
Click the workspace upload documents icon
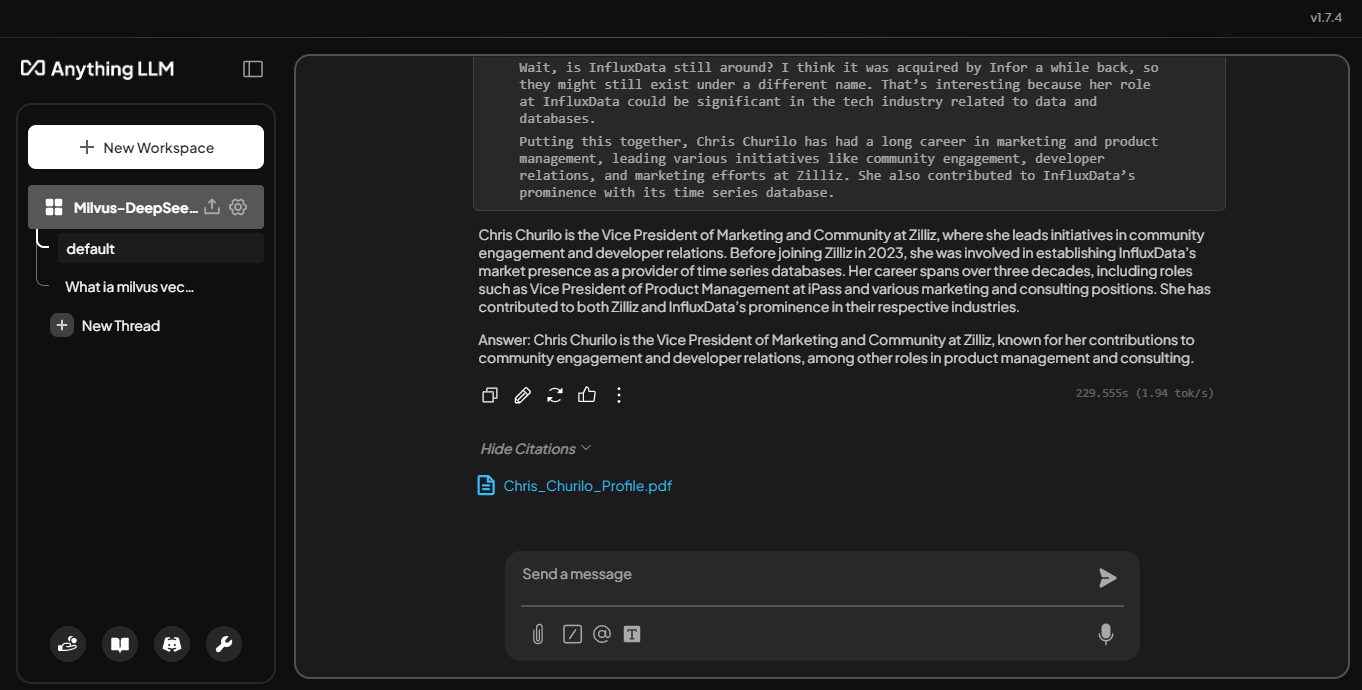click(212, 207)
